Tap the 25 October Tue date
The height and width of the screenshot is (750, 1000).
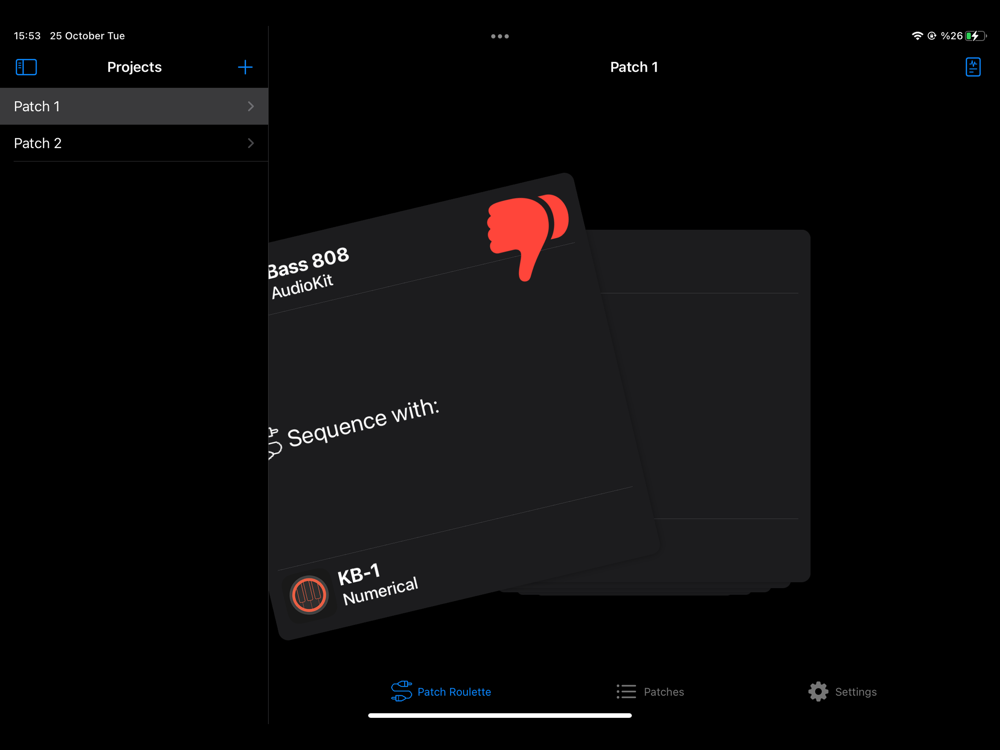87,36
